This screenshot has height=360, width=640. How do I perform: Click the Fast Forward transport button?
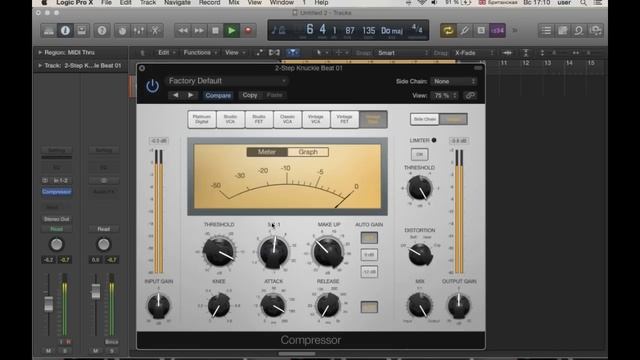[x=199, y=31]
